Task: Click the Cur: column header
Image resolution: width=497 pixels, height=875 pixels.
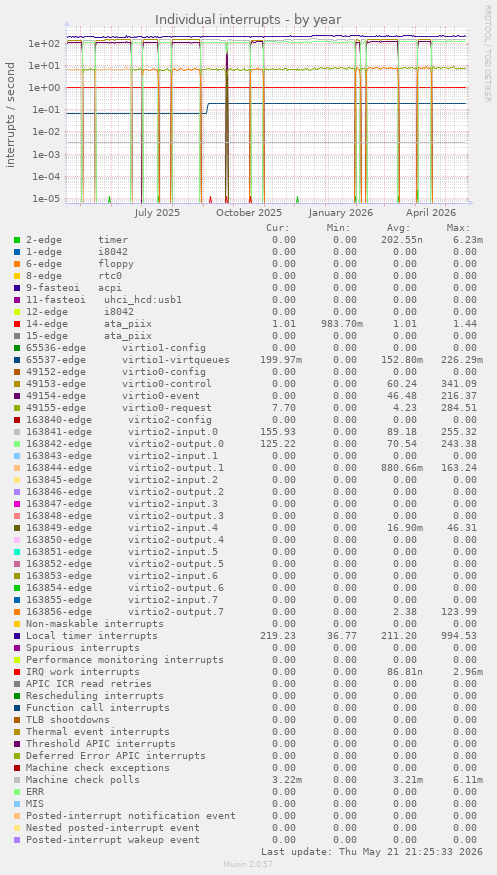Action: pos(278,228)
